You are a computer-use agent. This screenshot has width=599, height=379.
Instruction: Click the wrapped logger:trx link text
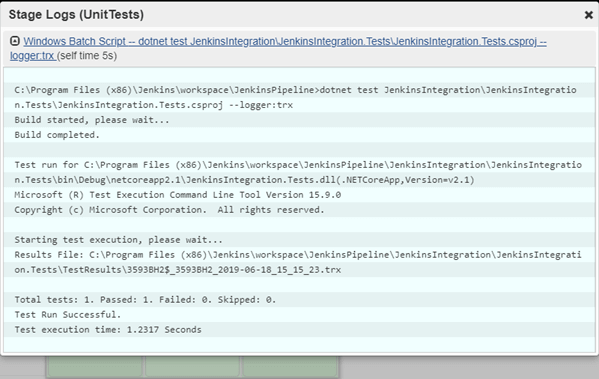coord(33,56)
